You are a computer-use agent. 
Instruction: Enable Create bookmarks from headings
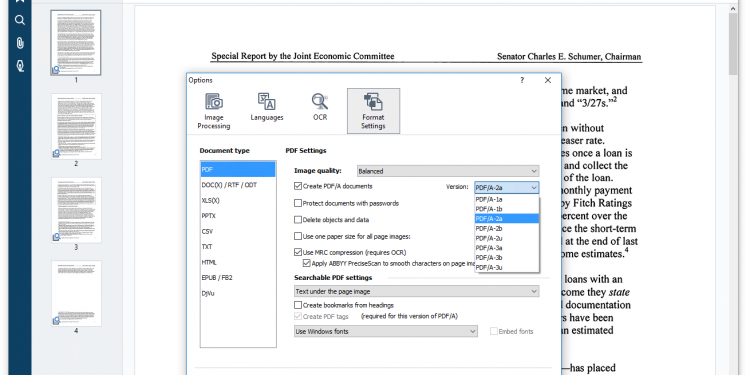coord(298,305)
